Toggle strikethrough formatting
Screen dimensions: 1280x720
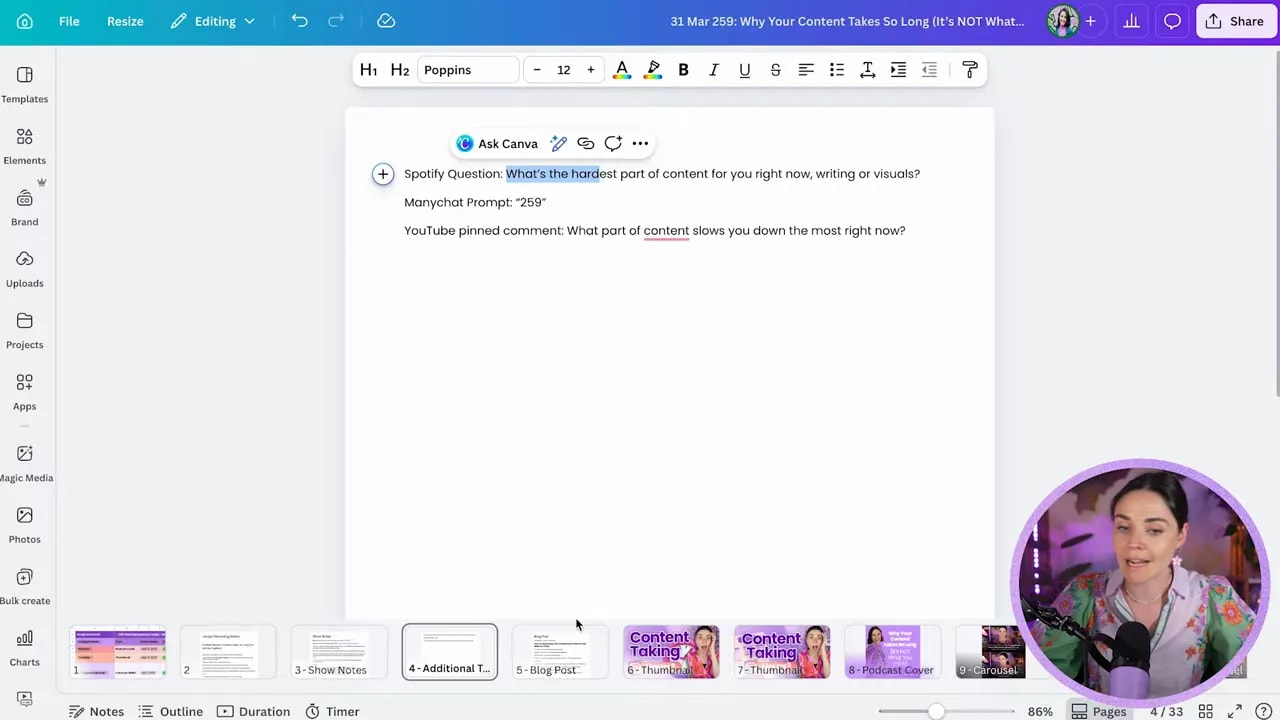tap(775, 70)
